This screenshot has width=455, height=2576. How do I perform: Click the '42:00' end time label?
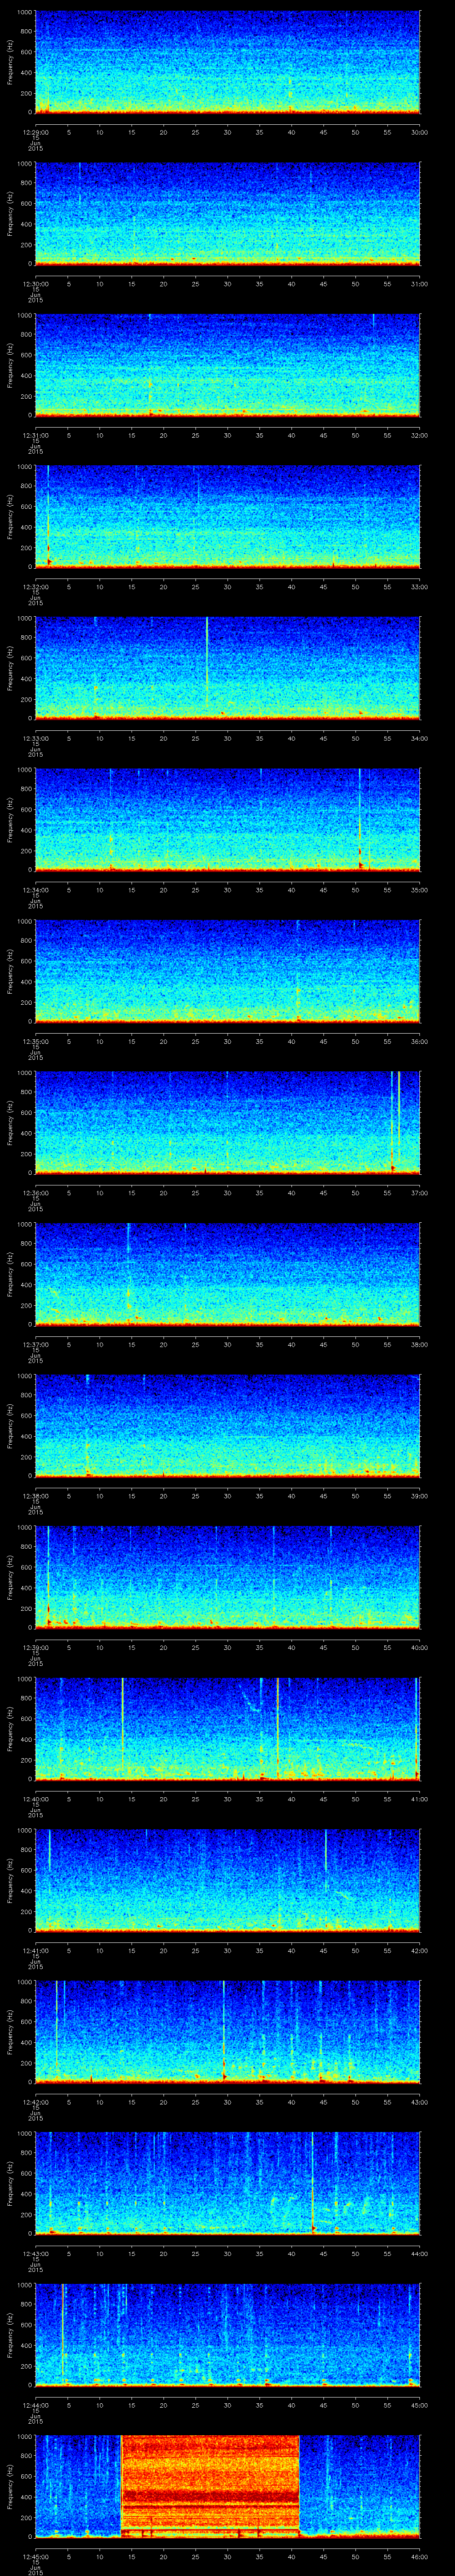(419, 1950)
